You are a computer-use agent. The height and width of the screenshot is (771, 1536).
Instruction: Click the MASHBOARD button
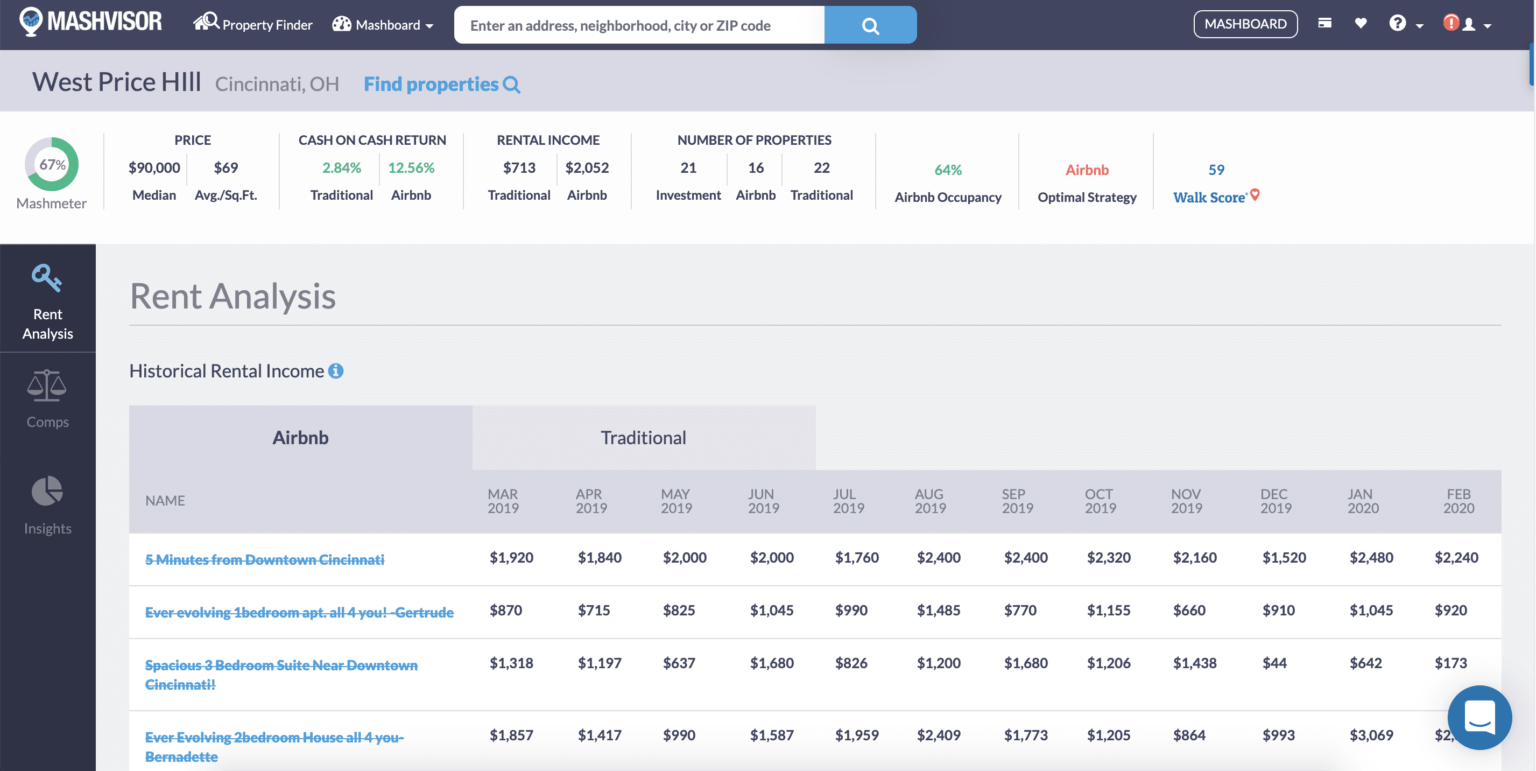point(1245,23)
